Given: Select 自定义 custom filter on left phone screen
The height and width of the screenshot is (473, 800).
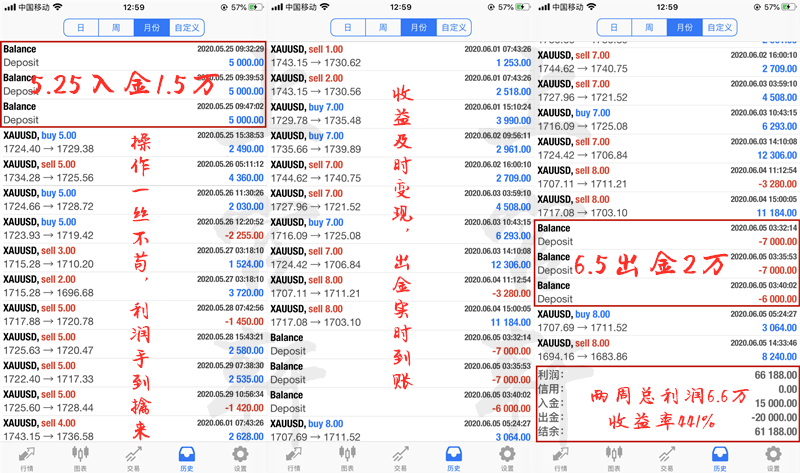Looking at the screenshot, I should (187, 28).
